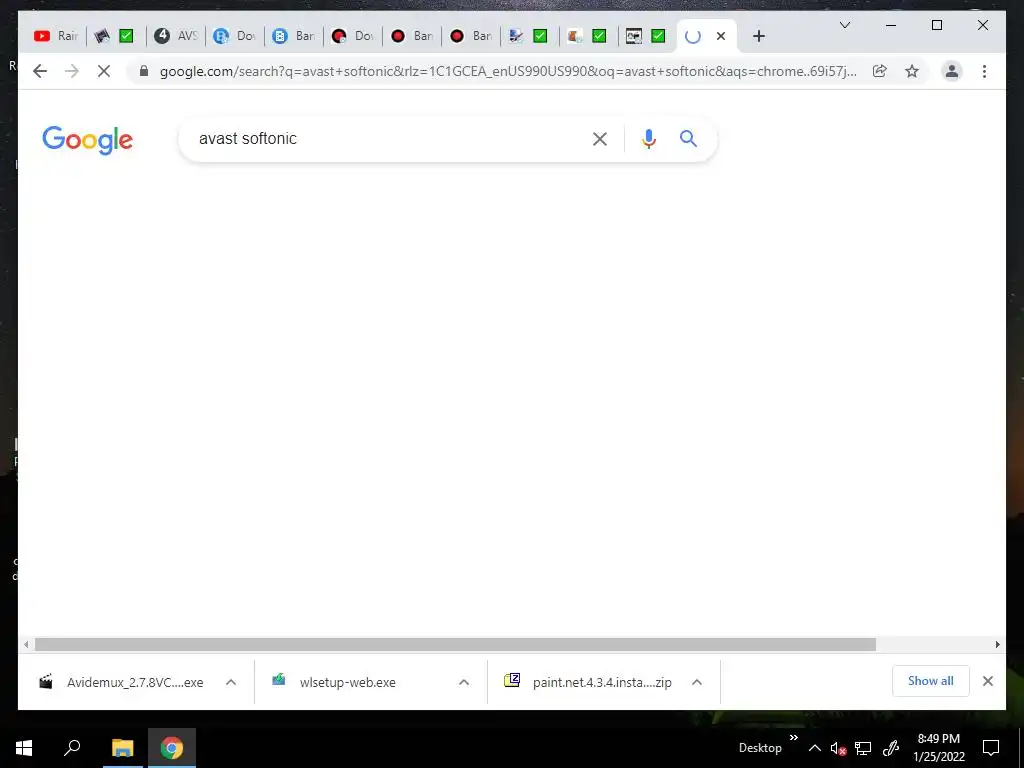Screen dimensions: 1024x768
Task: Open Chrome's three-dot menu
Action: click(984, 71)
